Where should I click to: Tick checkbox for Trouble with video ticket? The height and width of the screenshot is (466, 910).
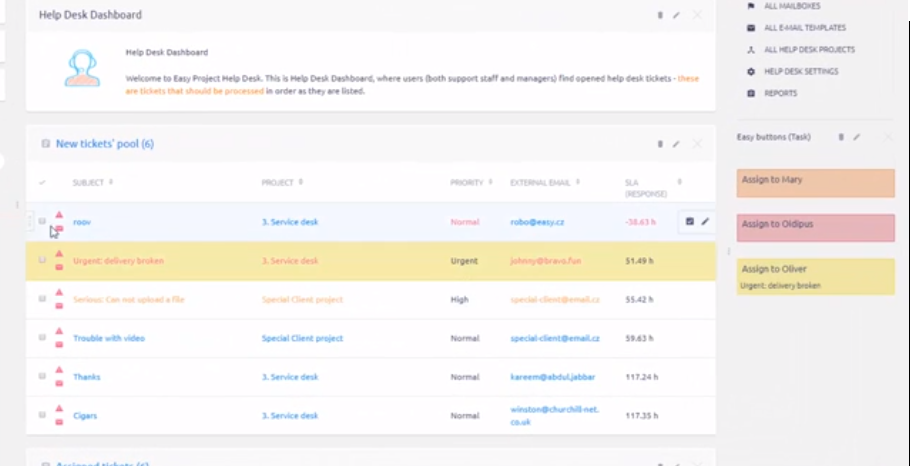[x=42, y=337]
